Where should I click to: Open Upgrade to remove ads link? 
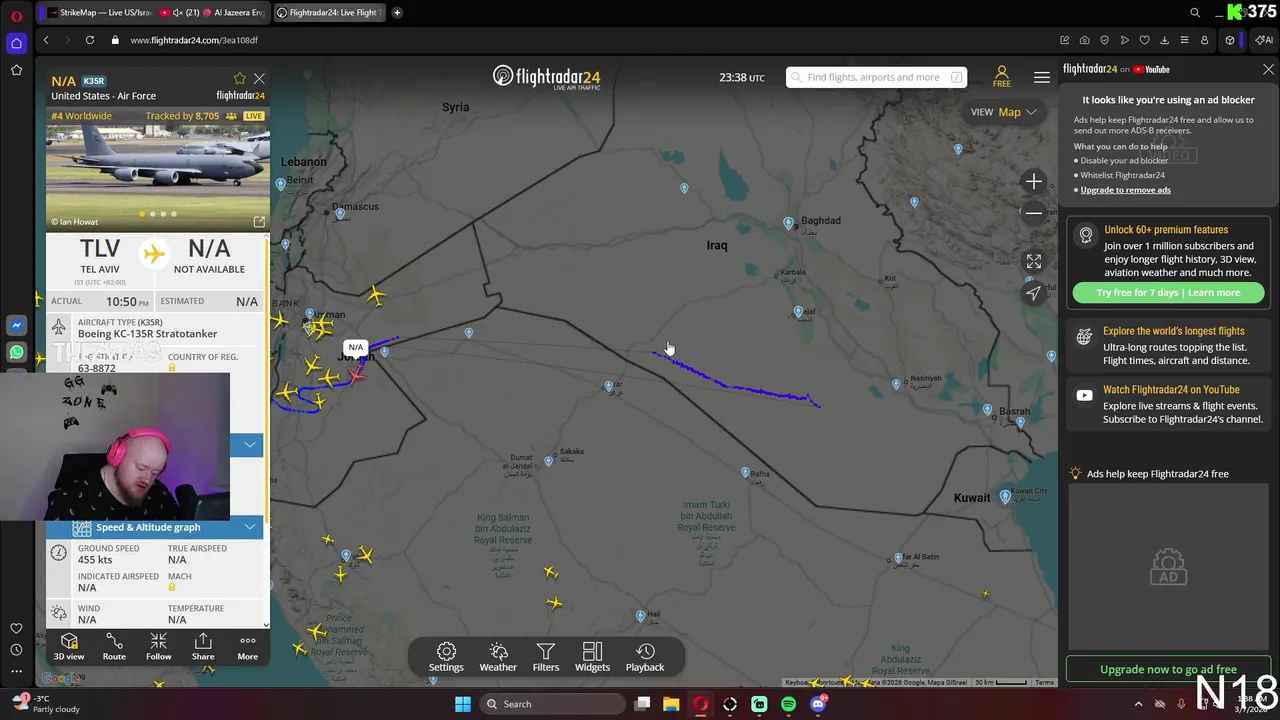pyautogui.click(x=1125, y=190)
